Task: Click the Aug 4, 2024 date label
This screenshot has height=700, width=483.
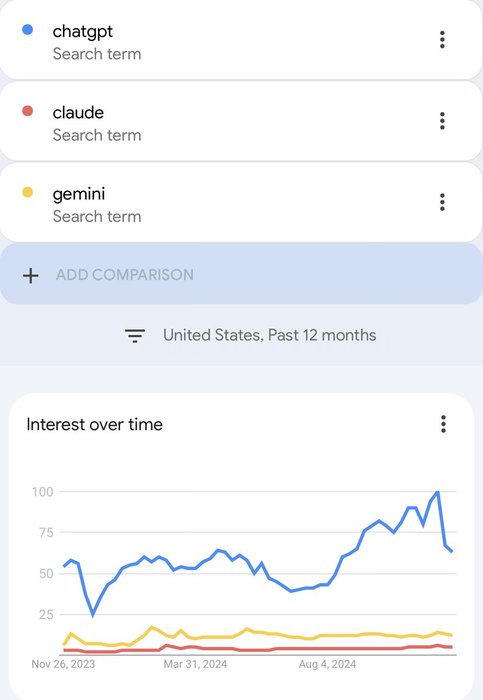Action: pos(327,664)
